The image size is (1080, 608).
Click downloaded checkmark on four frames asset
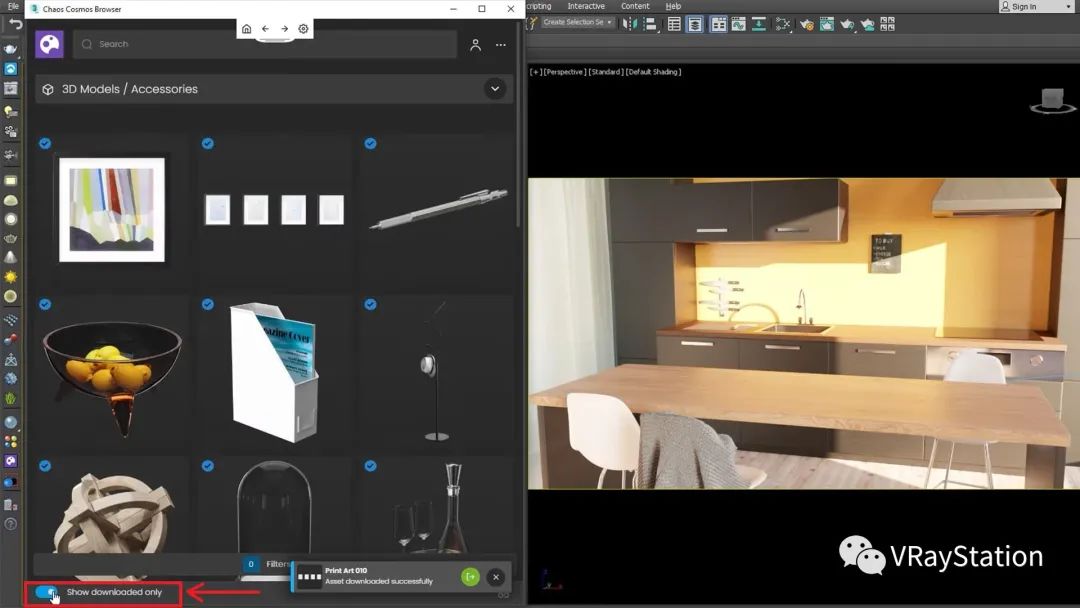tap(207, 143)
